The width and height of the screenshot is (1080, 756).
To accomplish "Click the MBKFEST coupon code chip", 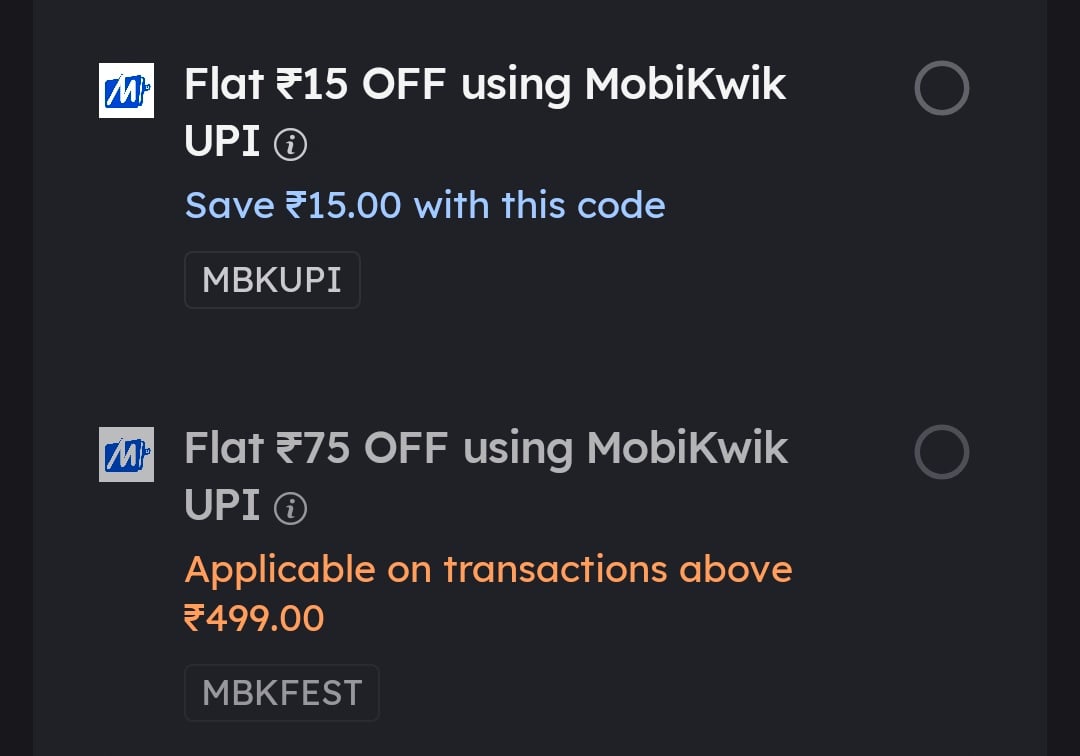I will 282,693.
